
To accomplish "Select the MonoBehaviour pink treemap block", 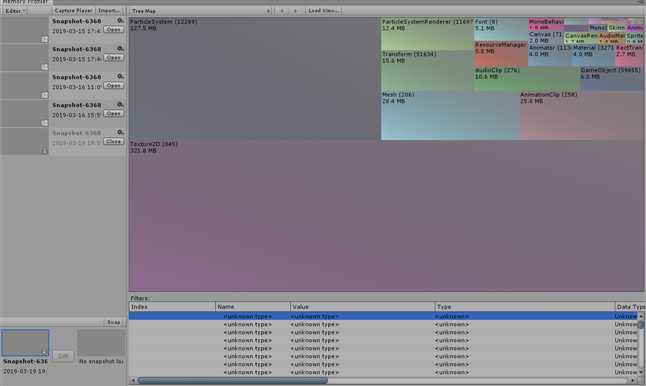I will click(546, 24).
